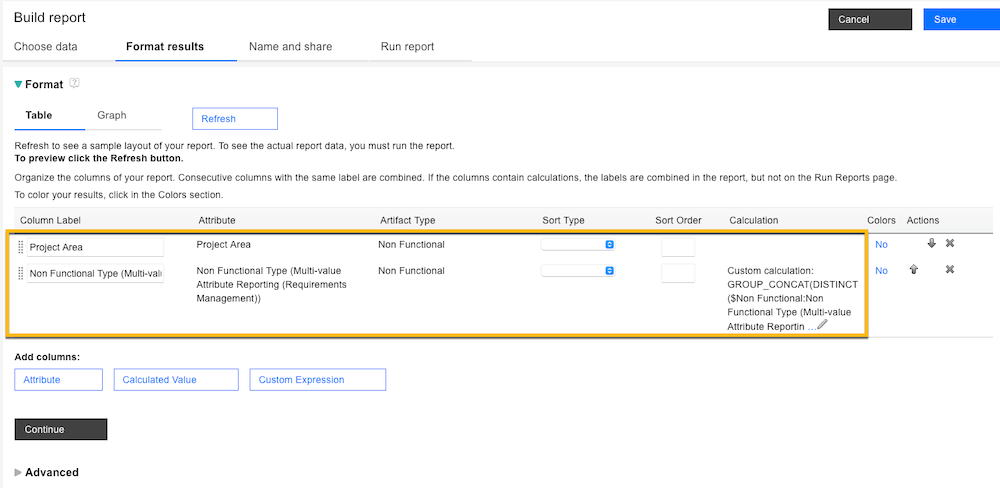Grab drag handle for Non Functional Type row
1000x488 pixels.
(21, 273)
